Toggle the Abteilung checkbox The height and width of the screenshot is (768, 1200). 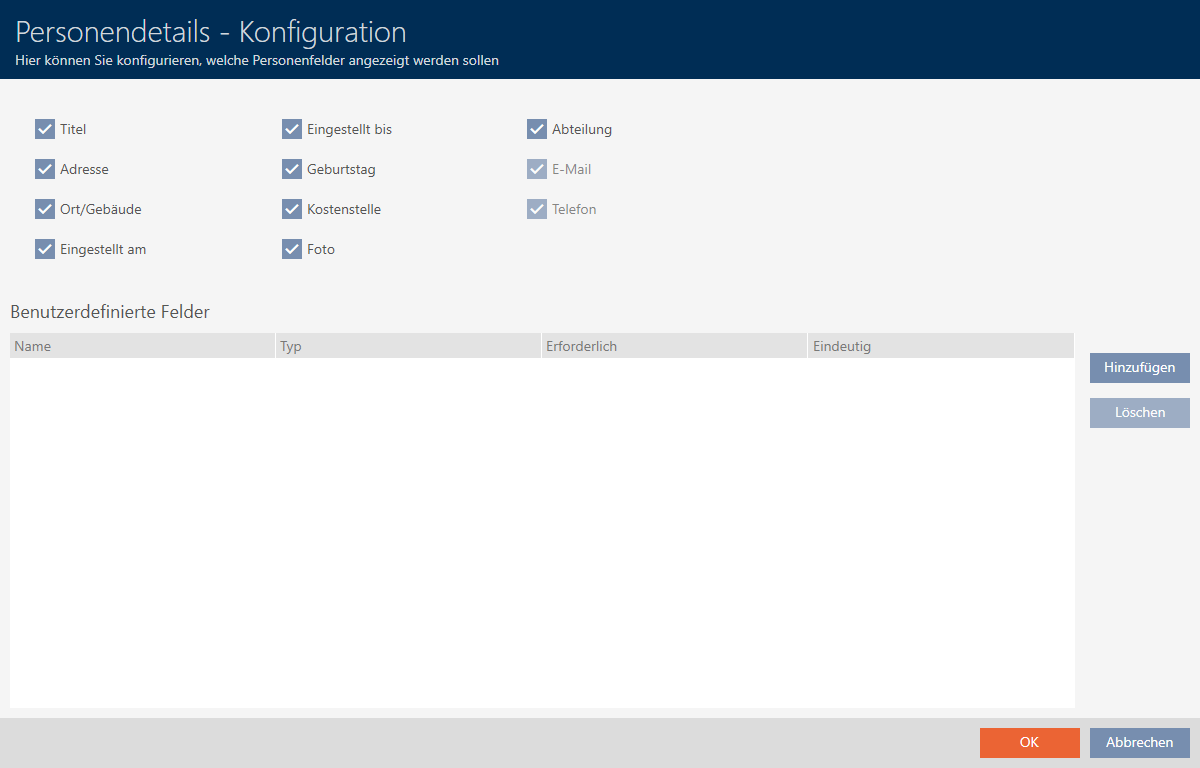click(537, 129)
